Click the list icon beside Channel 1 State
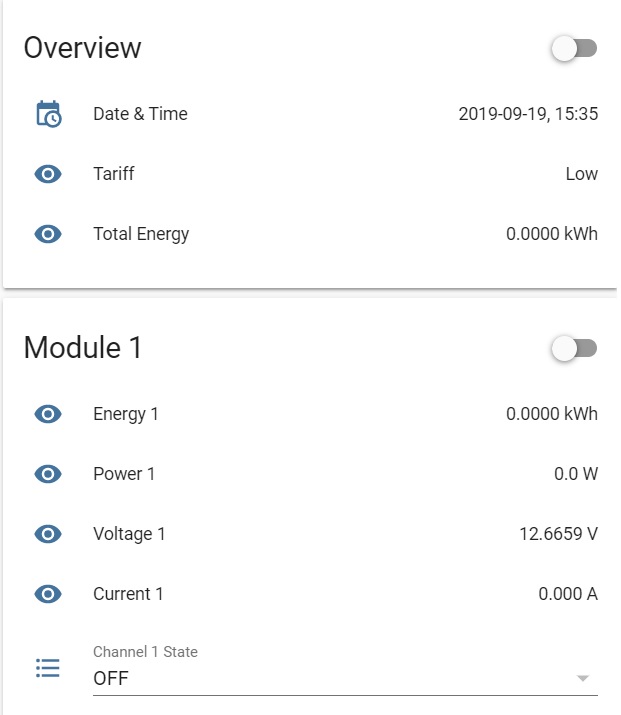This screenshot has height=715, width=621. 48,668
